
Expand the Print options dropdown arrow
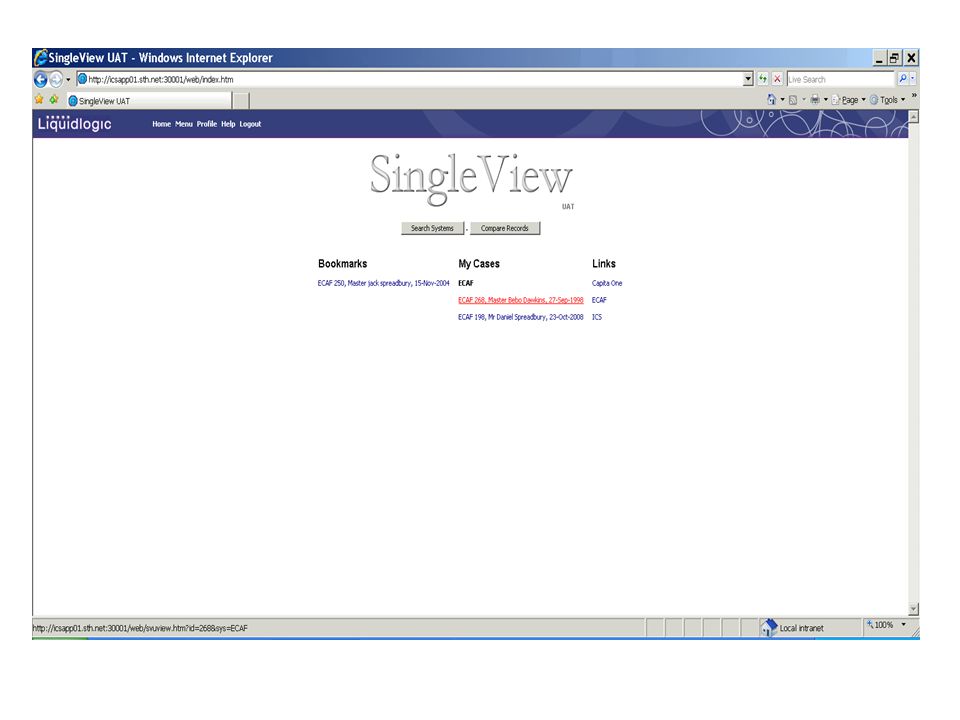click(x=825, y=100)
